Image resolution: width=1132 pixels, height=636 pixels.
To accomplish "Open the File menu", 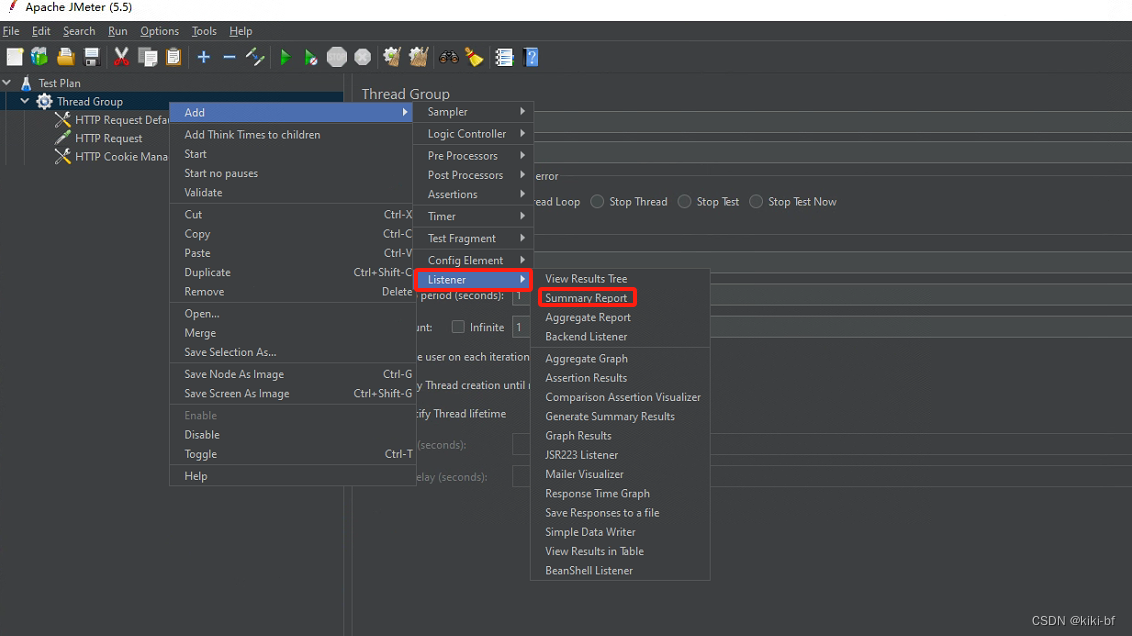I will pos(11,31).
